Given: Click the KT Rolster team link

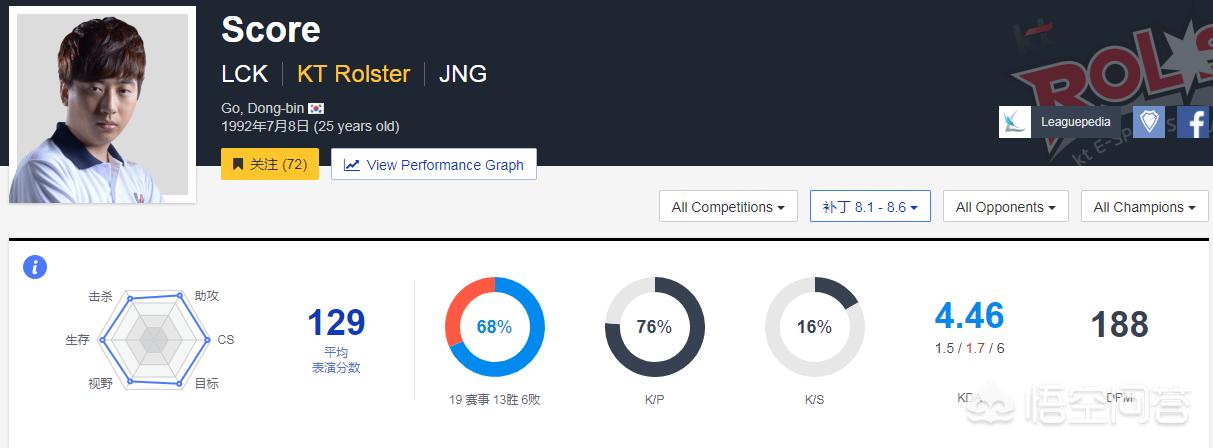Looking at the screenshot, I should (x=354, y=74).
